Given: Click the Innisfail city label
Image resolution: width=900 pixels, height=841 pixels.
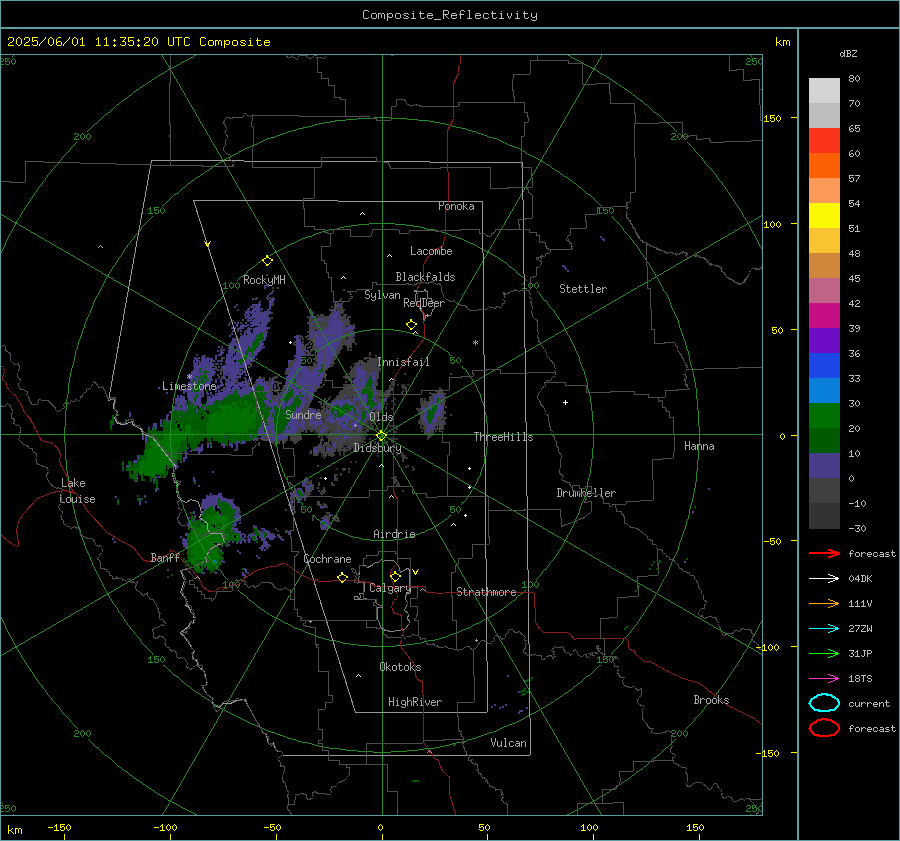Looking at the screenshot, I should click(403, 362).
